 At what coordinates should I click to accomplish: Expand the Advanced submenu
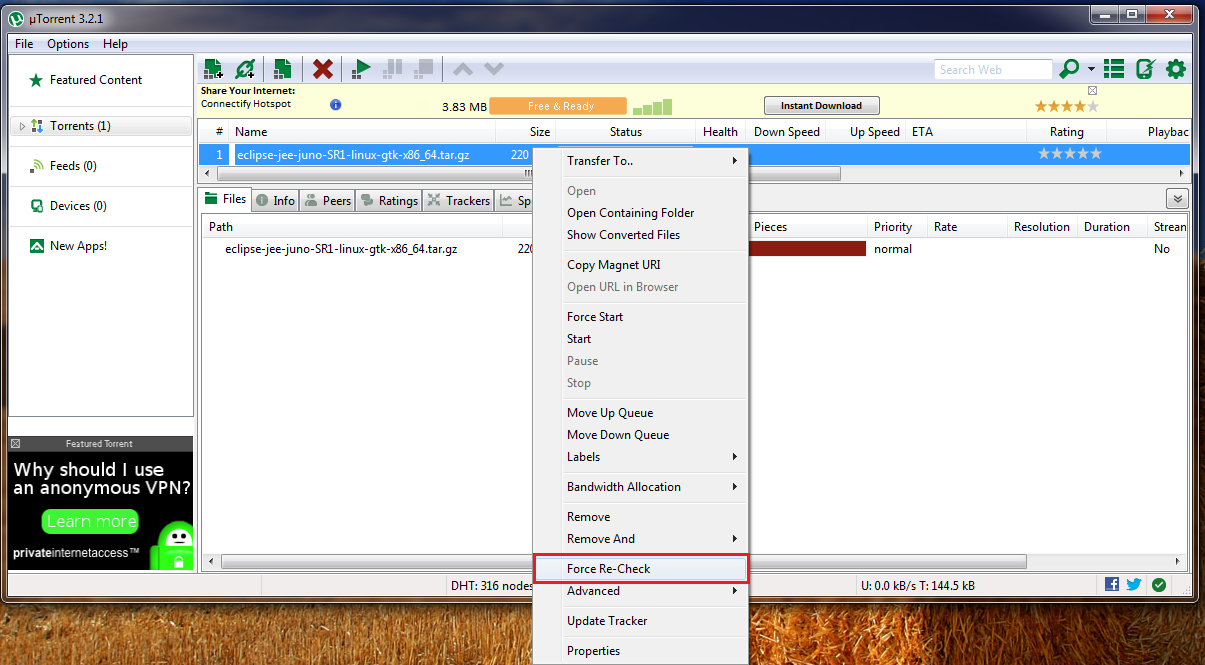click(x=640, y=591)
